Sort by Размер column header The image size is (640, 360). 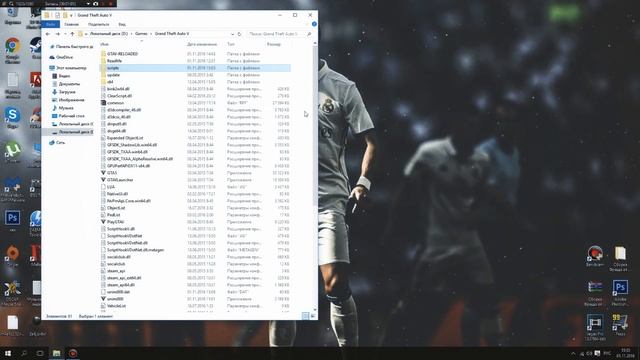tap(274, 44)
